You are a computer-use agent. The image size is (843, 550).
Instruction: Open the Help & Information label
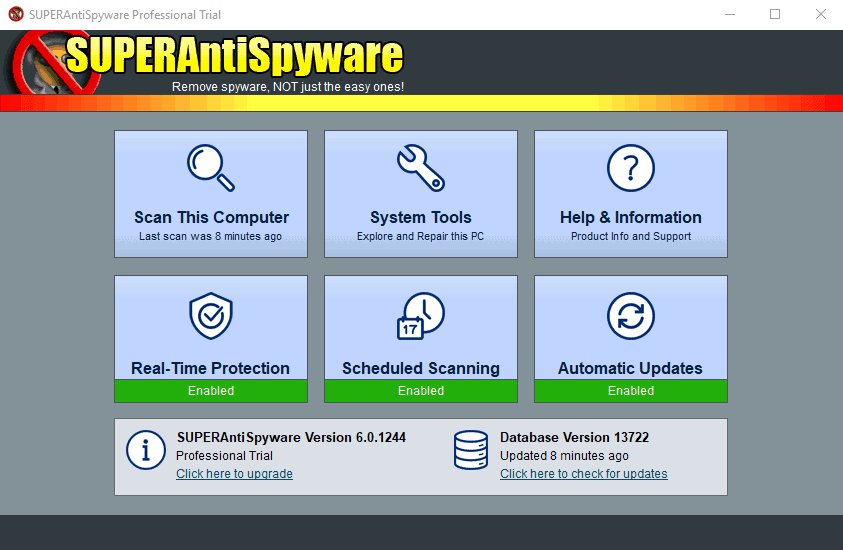tap(631, 217)
